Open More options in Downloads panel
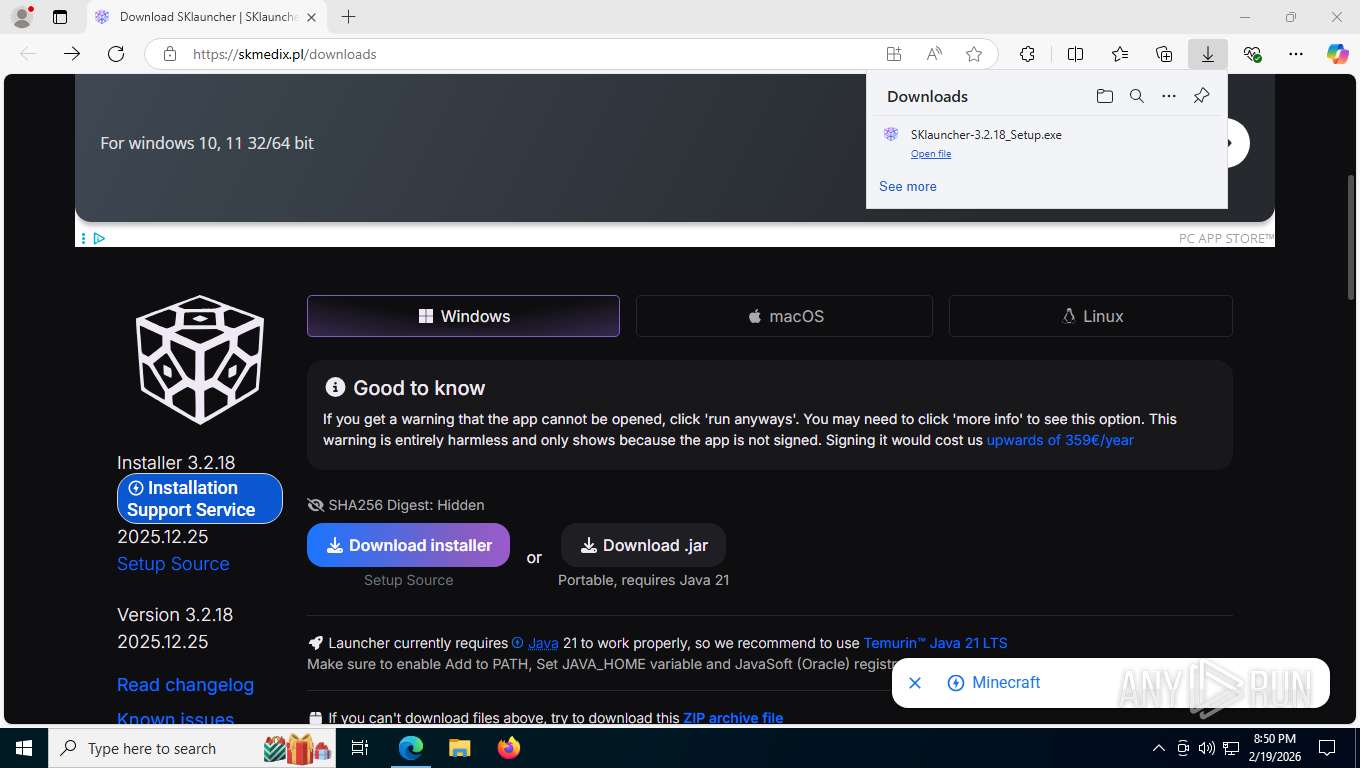The height and width of the screenshot is (768, 1360). point(1169,96)
